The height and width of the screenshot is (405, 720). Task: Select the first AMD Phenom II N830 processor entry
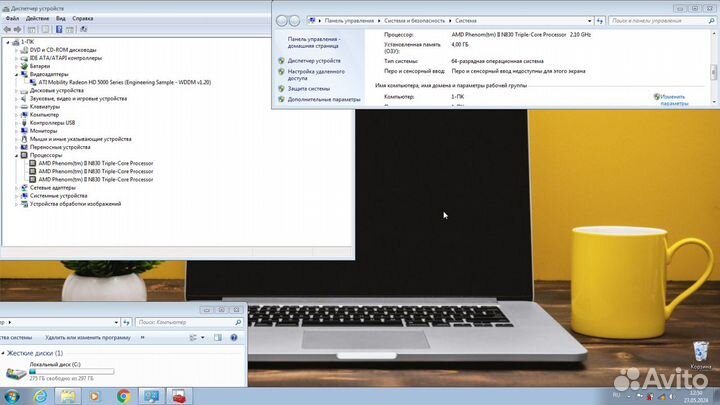coord(96,163)
